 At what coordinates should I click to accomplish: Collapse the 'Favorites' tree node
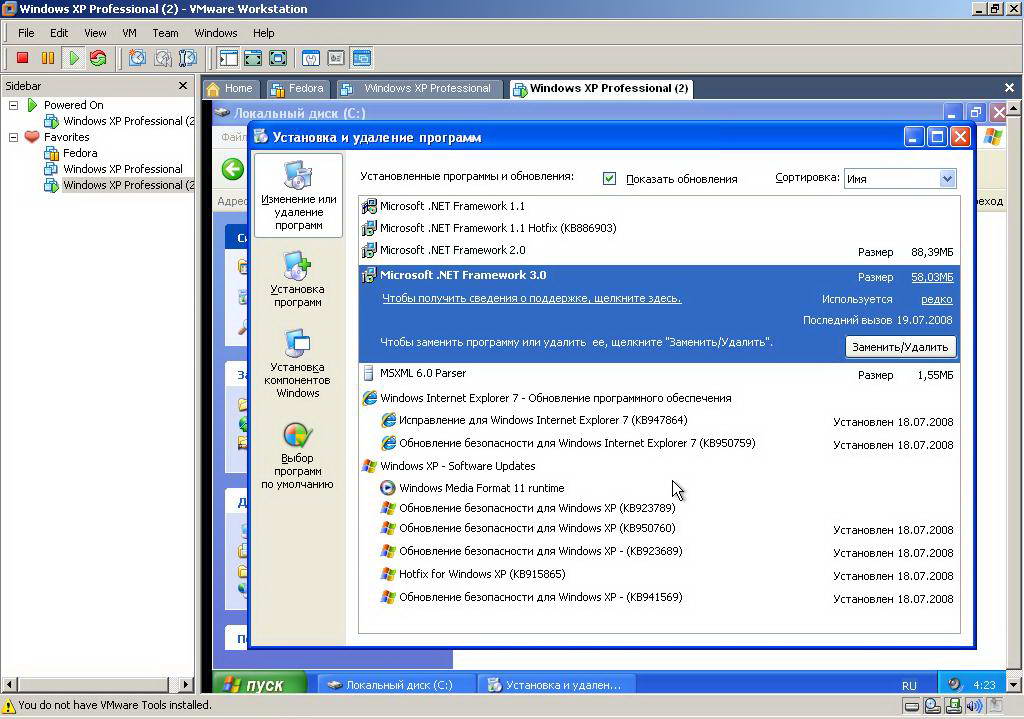pos(14,137)
